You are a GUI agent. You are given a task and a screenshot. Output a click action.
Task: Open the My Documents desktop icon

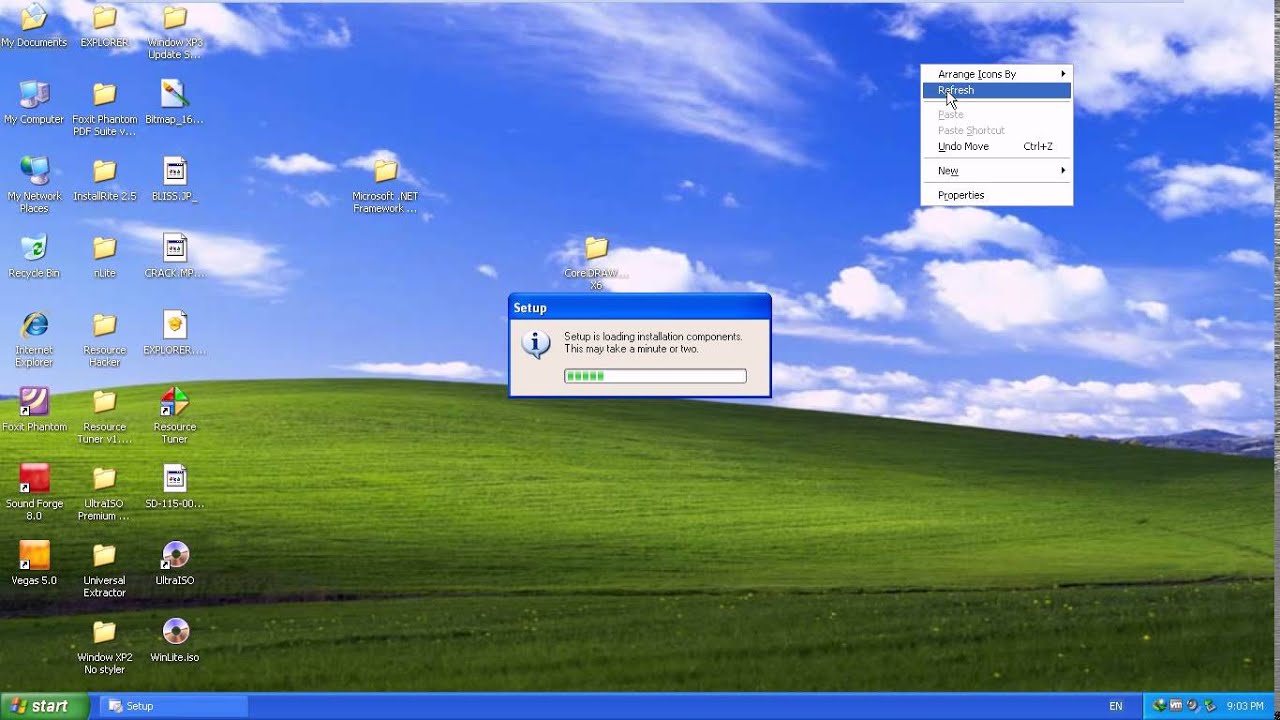[34, 17]
